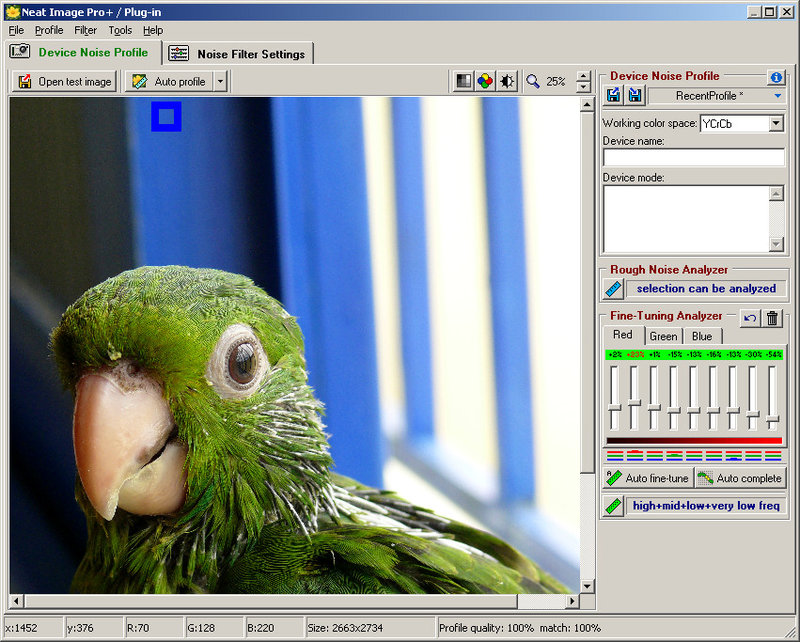Click the save profile floppy icon

click(635, 95)
